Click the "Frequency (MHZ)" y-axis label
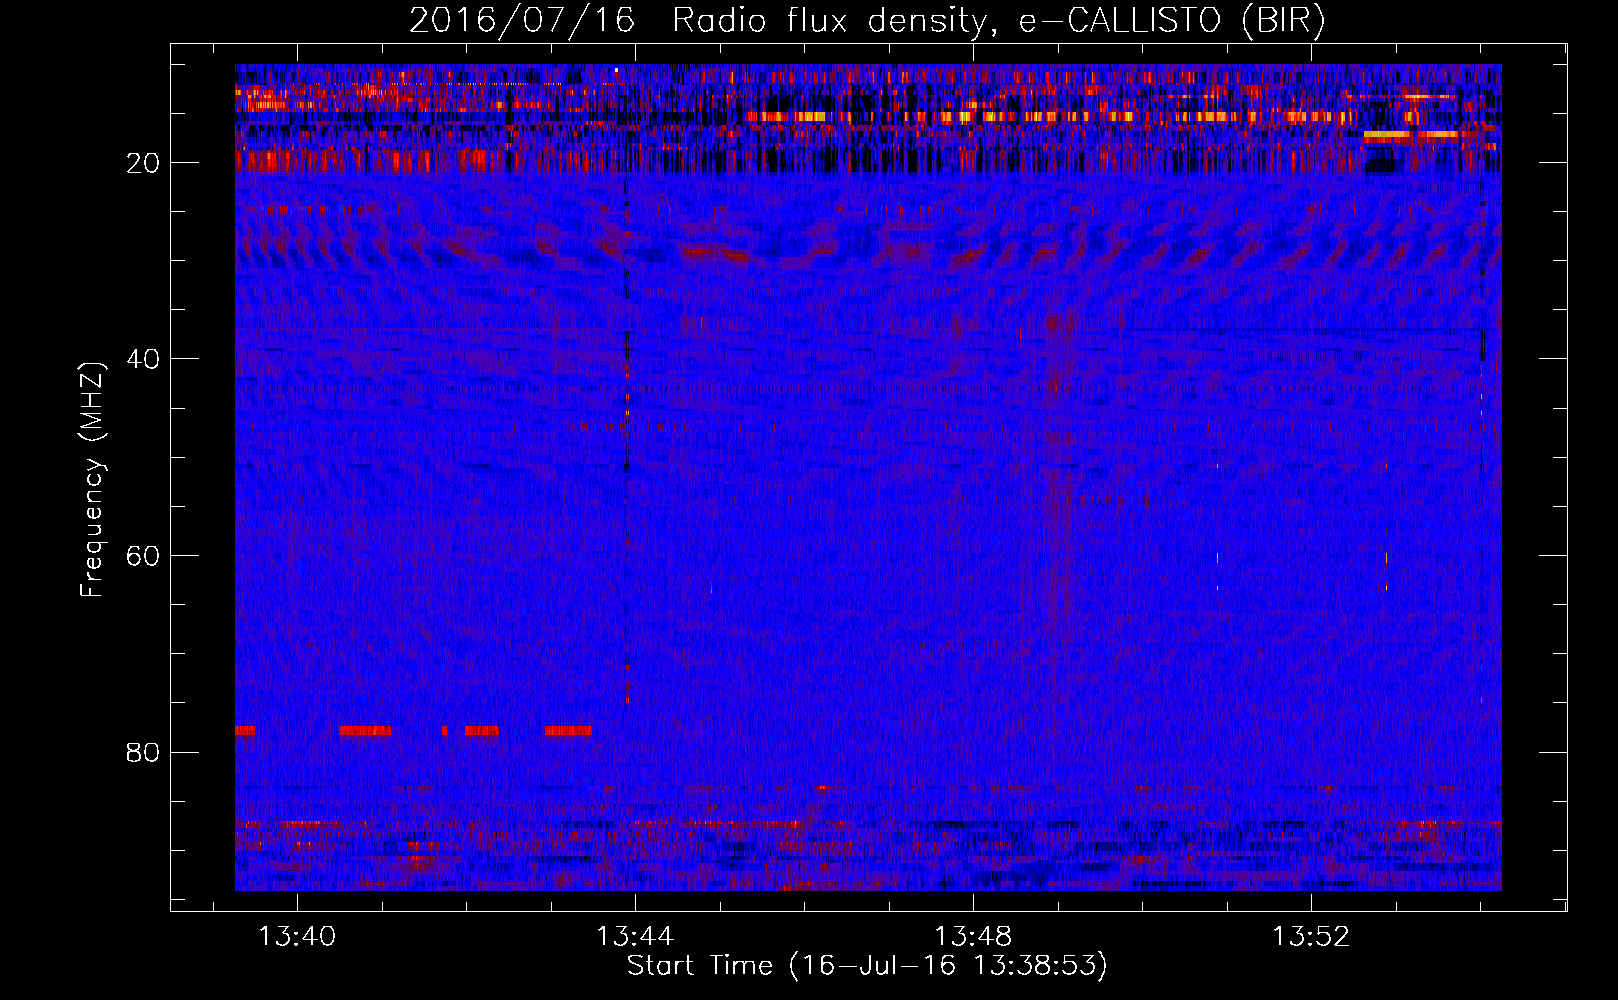1618x1000 pixels. (92, 479)
